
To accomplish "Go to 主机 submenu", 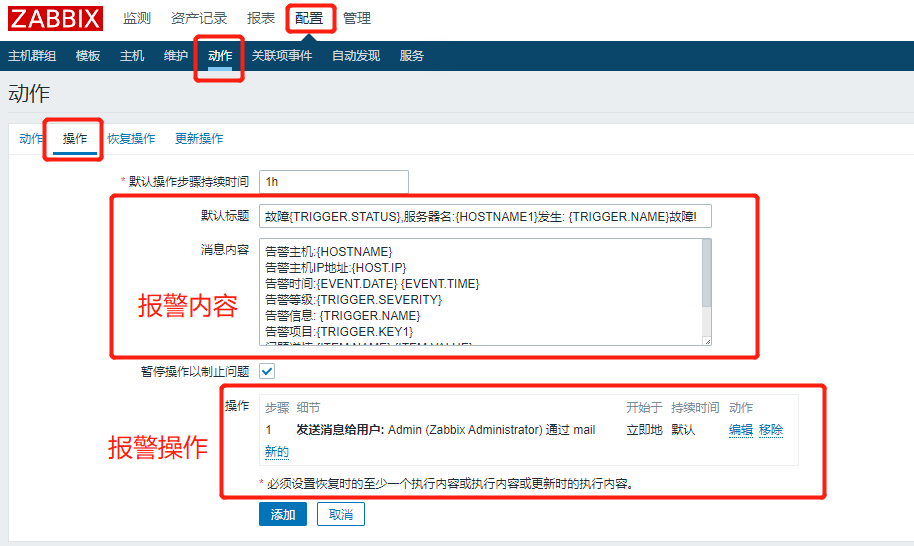I will click(132, 56).
